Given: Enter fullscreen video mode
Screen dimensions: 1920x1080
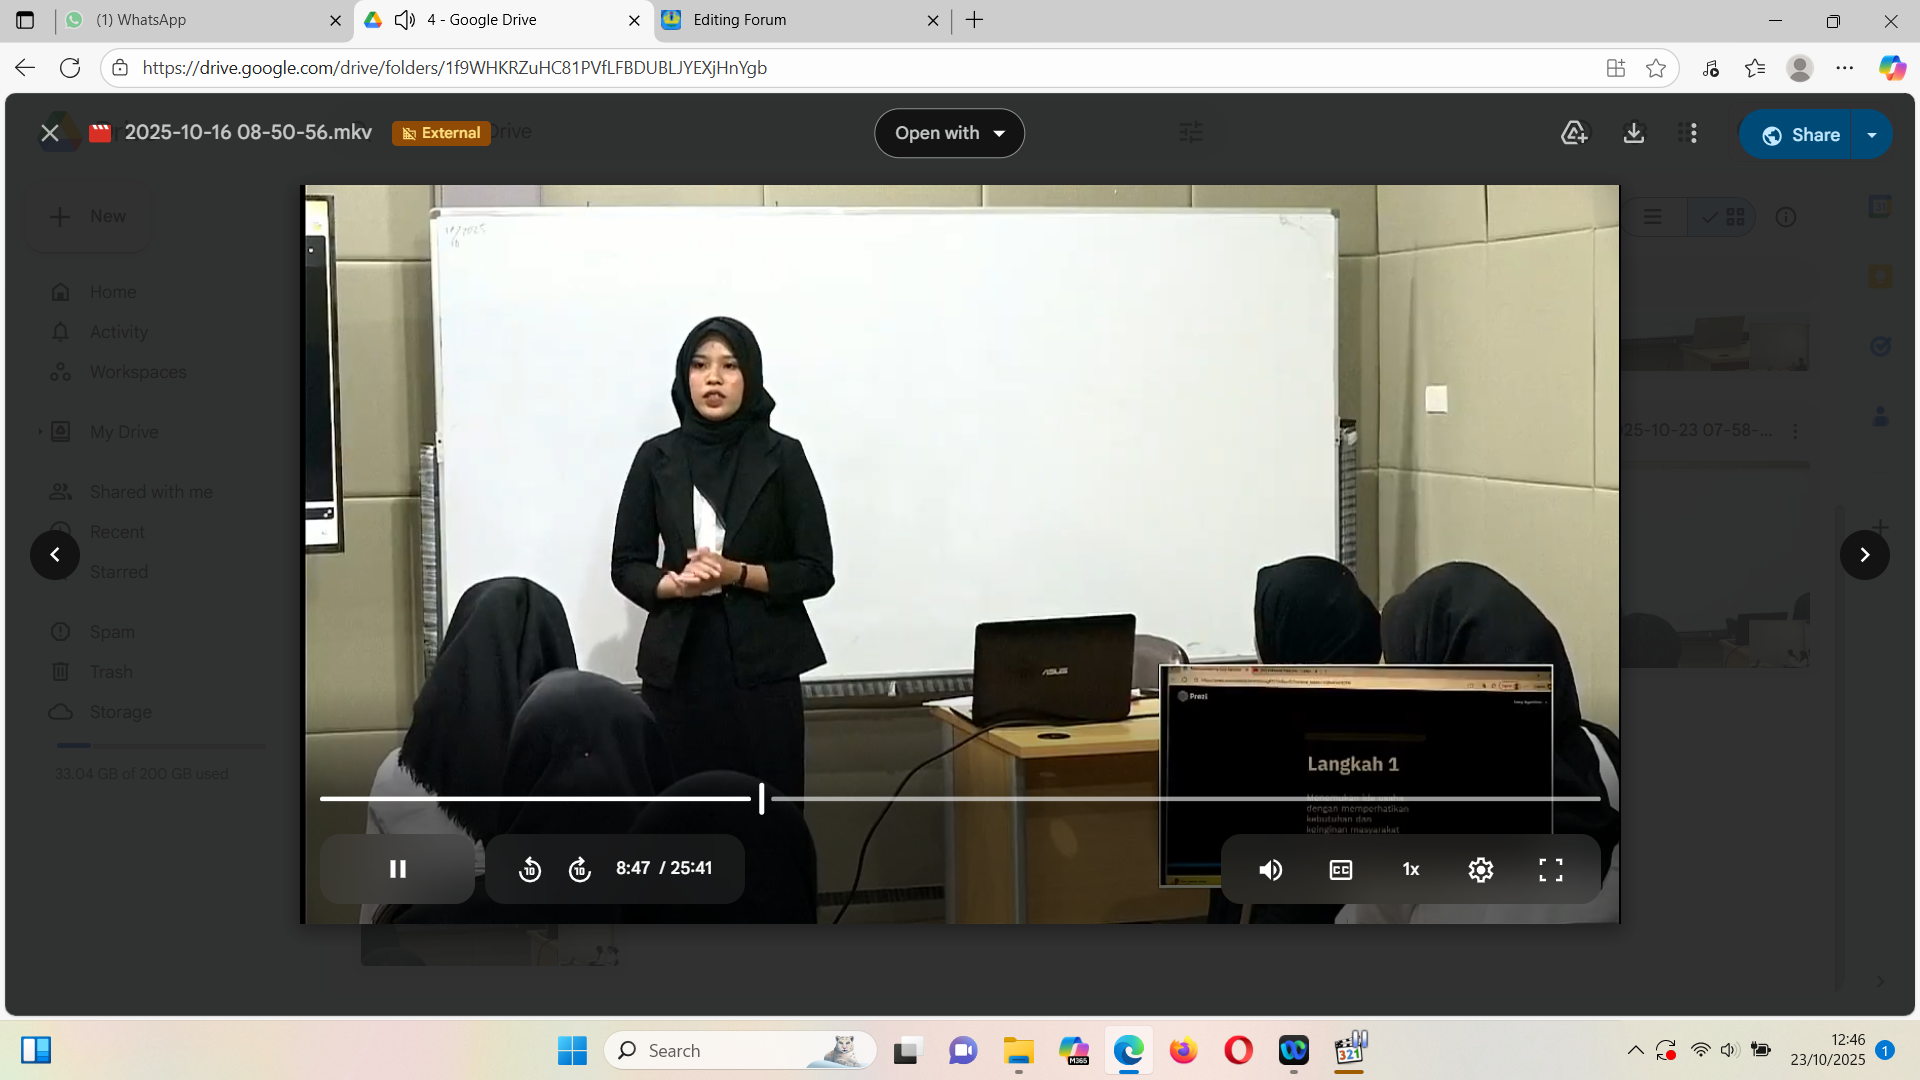Looking at the screenshot, I should pos(1550,870).
